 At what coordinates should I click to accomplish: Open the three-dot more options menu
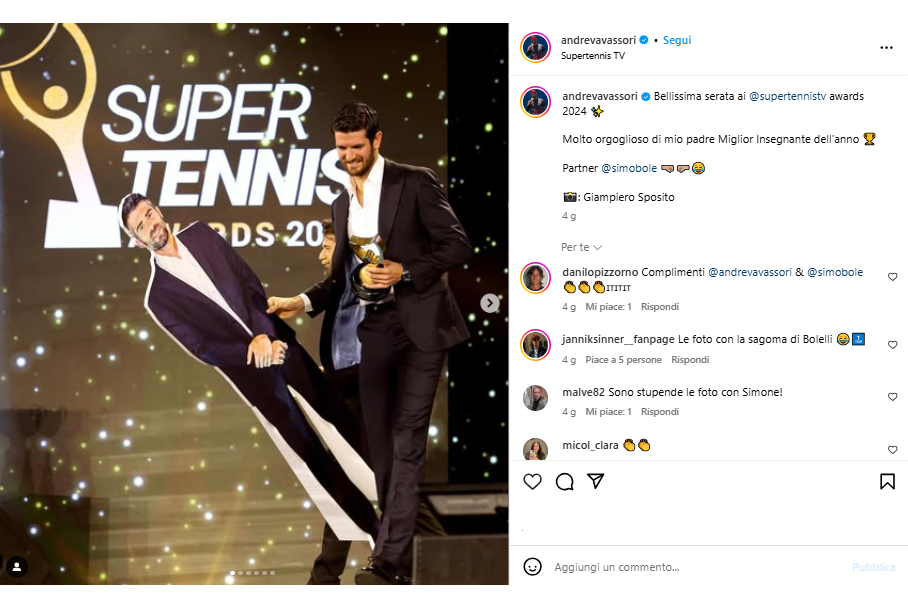(886, 48)
